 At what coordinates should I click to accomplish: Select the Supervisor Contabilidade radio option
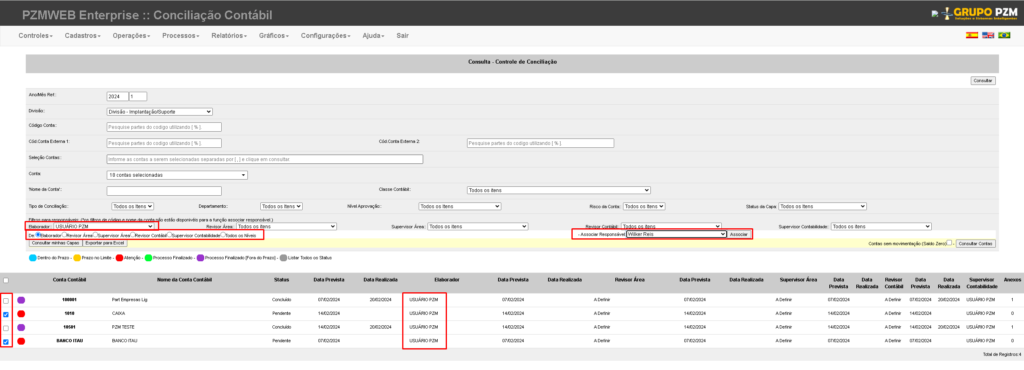click(169, 234)
